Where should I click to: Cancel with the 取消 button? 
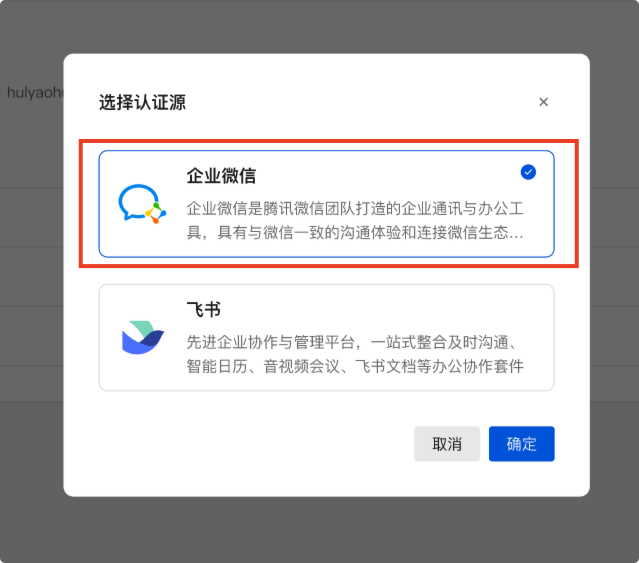point(447,444)
